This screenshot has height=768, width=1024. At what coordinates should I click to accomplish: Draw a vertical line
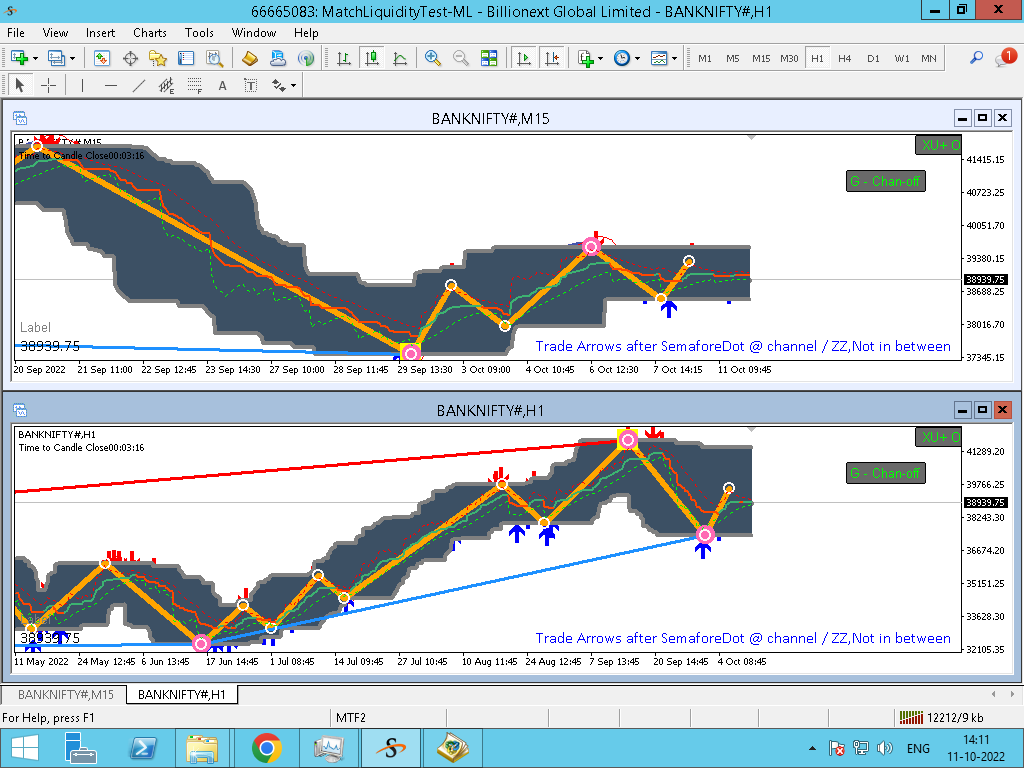(x=82, y=86)
